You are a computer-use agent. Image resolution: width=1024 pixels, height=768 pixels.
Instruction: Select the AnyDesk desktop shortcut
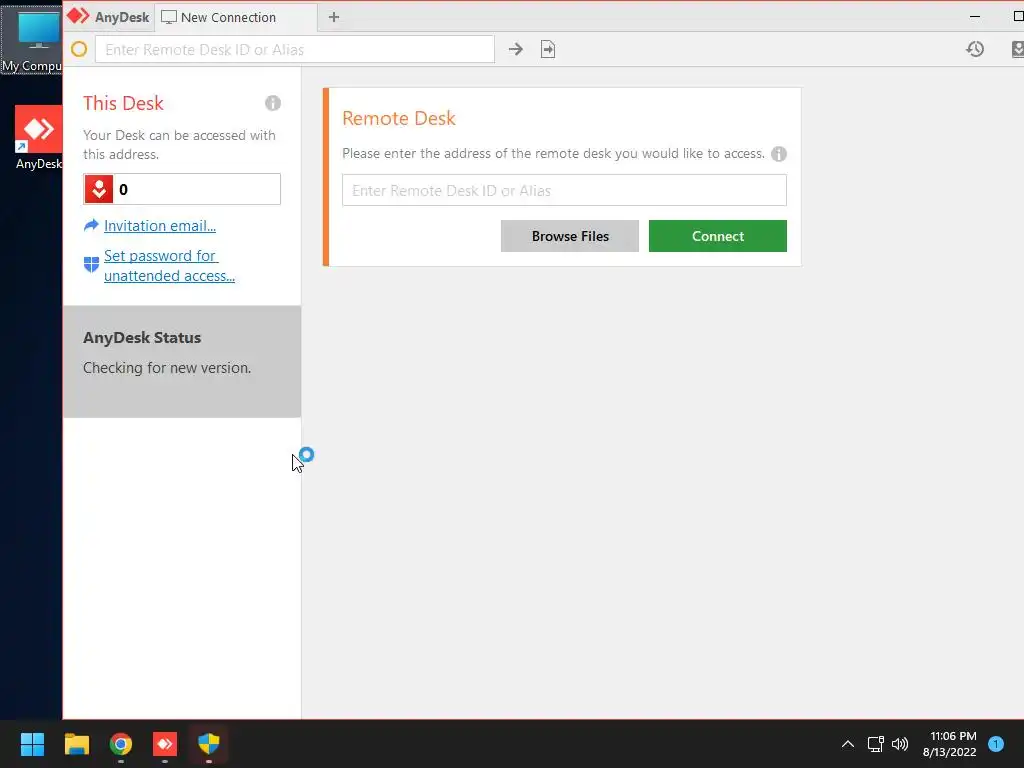coord(39,138)
